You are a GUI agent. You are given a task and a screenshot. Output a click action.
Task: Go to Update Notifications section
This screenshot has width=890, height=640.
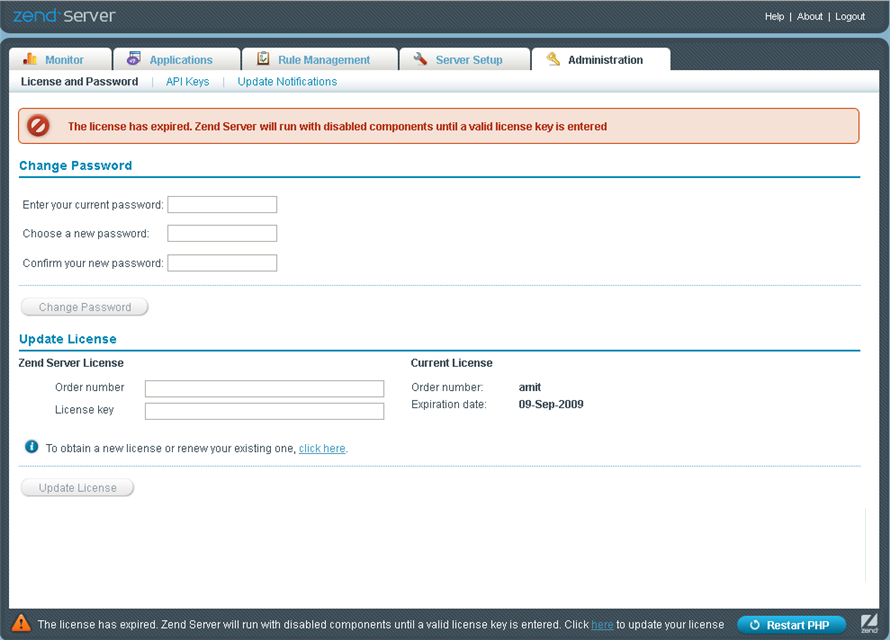pyautogui.click(x=287, y=82)
